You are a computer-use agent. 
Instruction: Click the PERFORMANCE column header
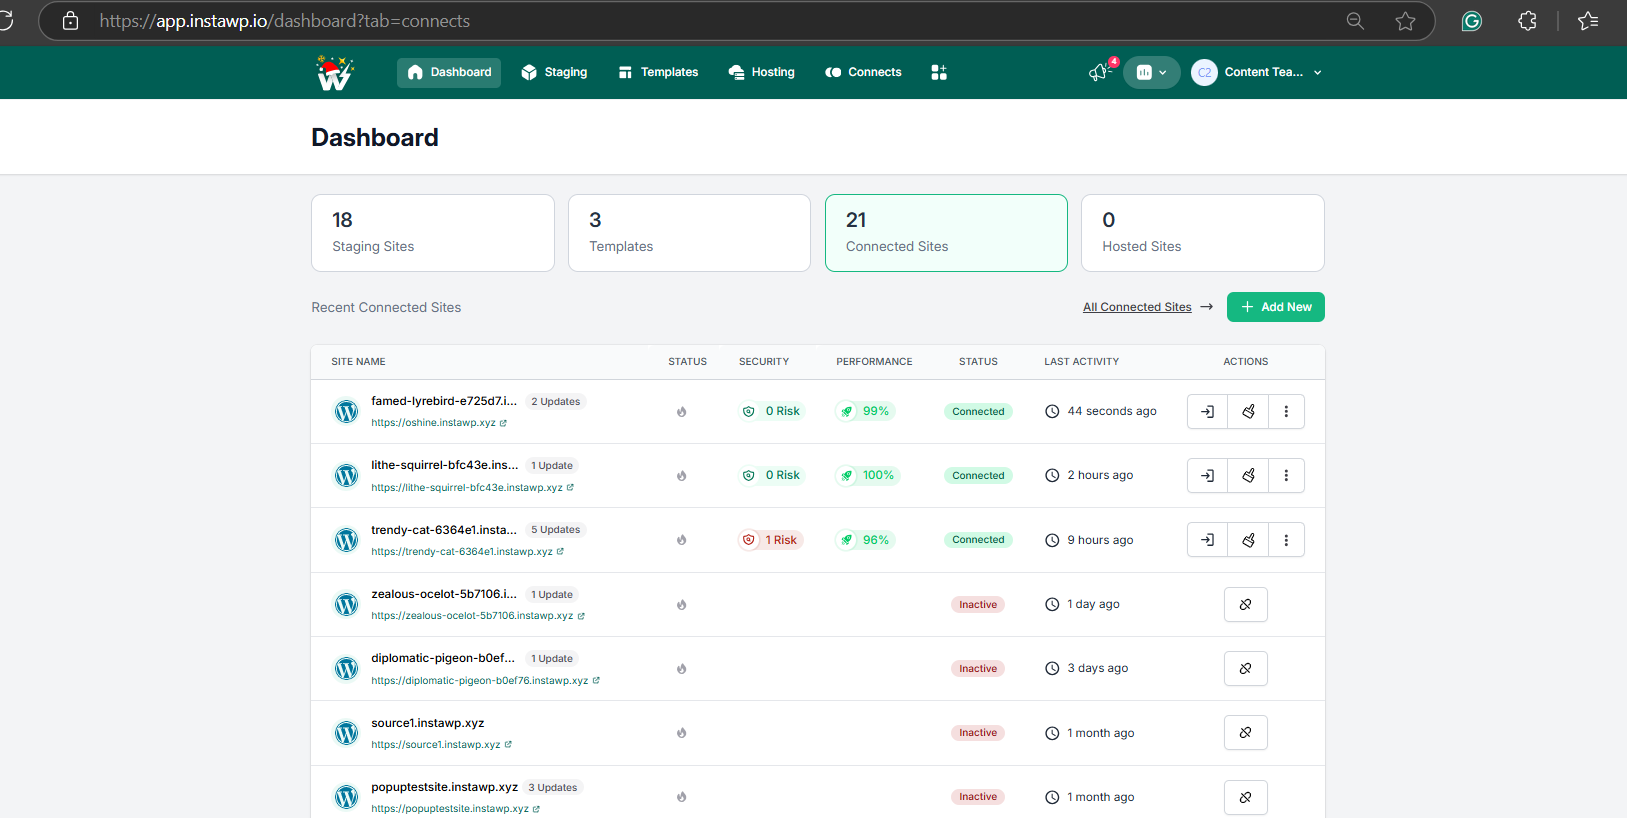tap(874, 362)
